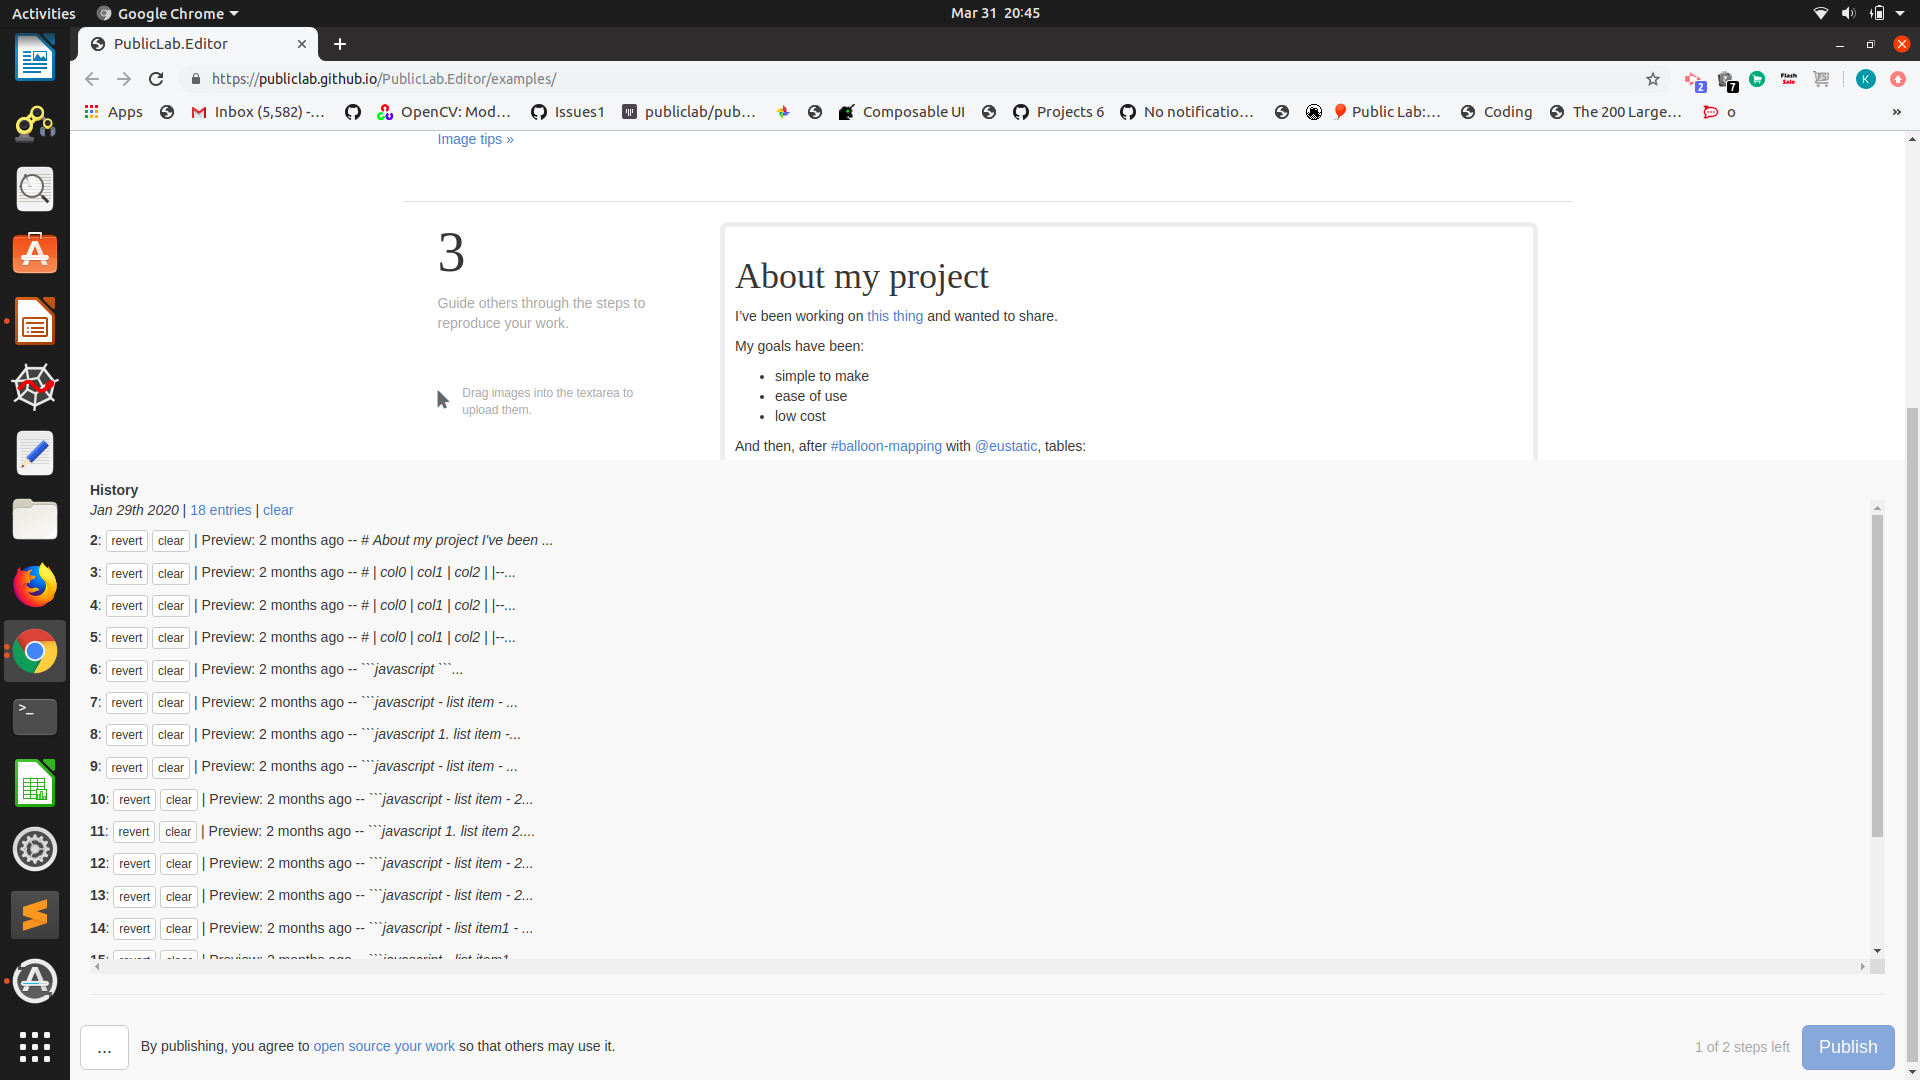The height and width of the screenshot is (1080, 1920).
Task: Expand the ellipsis options near Publish
Action: tap(104, 1047)
